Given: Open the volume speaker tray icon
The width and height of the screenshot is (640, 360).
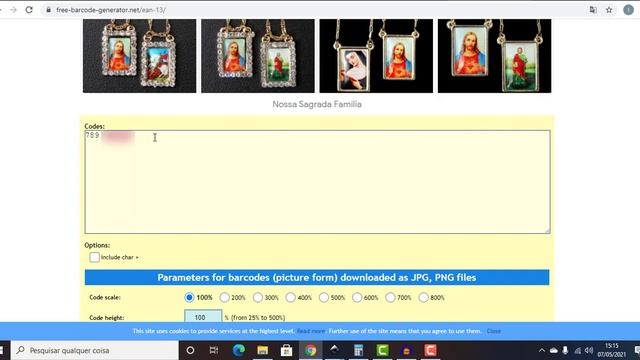Looking at the screenshot, I should click(x=589, y=350).
